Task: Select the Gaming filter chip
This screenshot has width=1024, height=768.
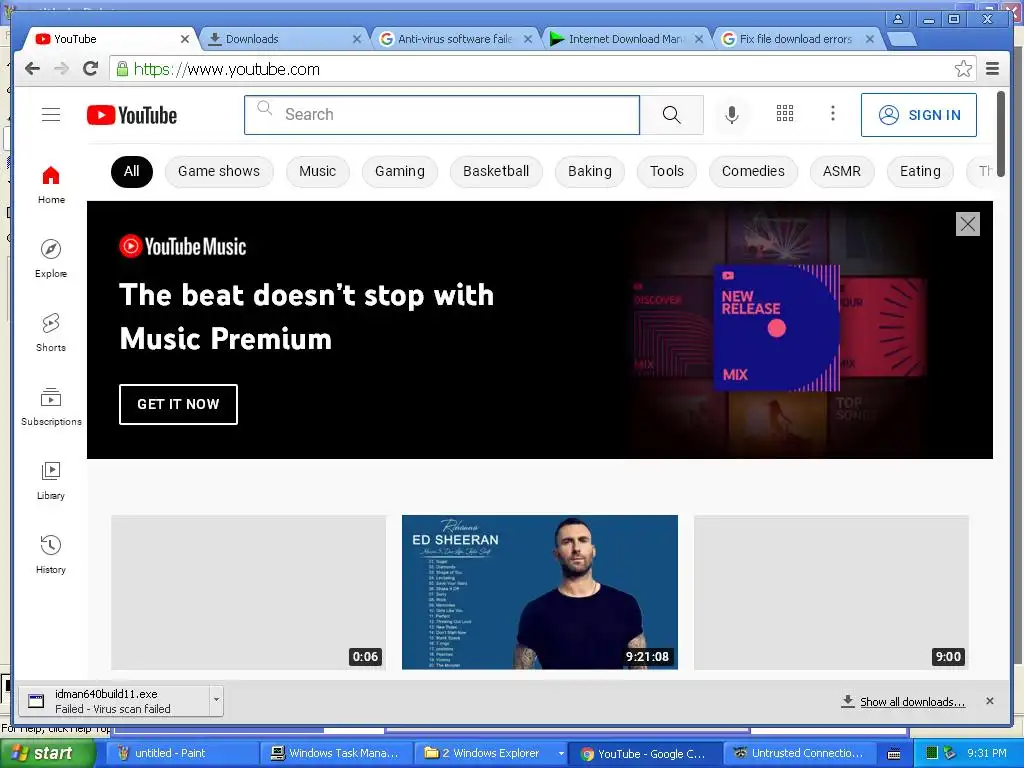Action: (400, 171)
